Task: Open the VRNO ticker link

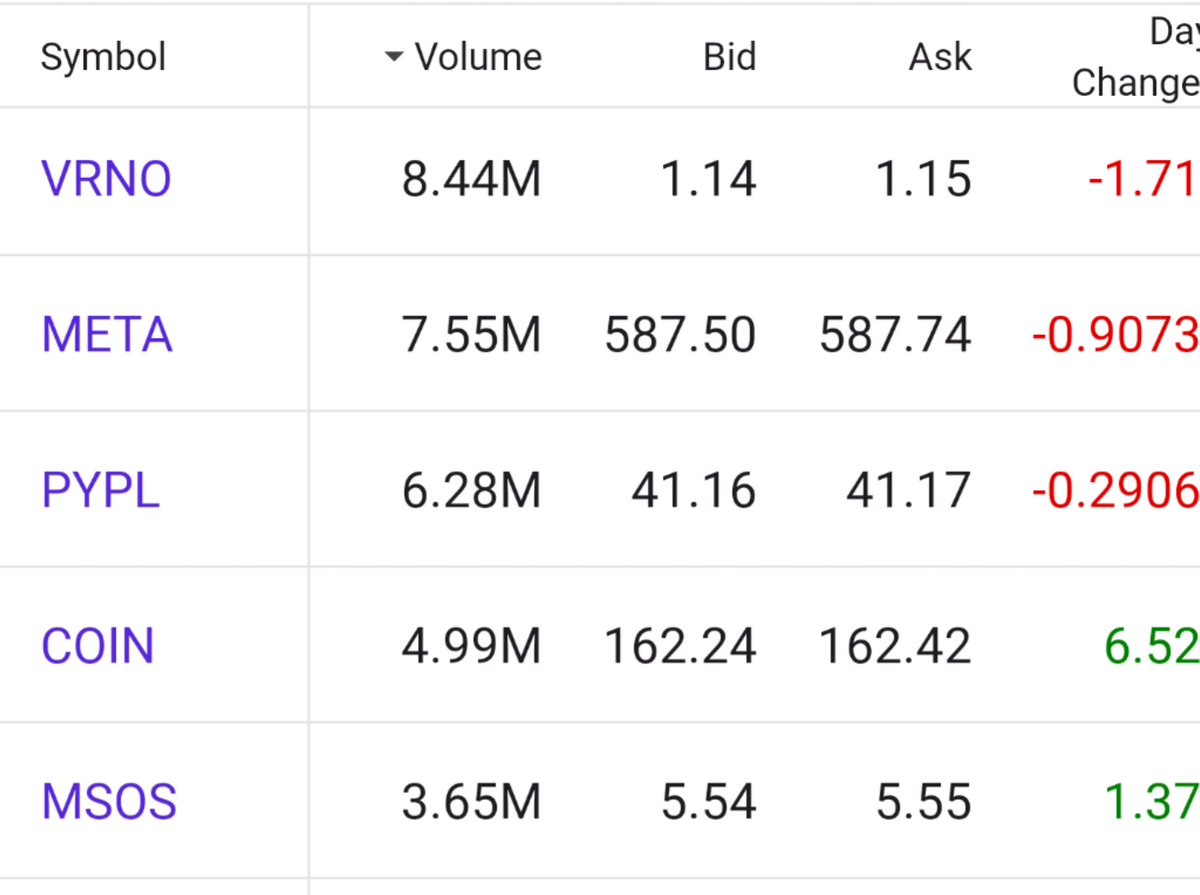Action: 106,180
